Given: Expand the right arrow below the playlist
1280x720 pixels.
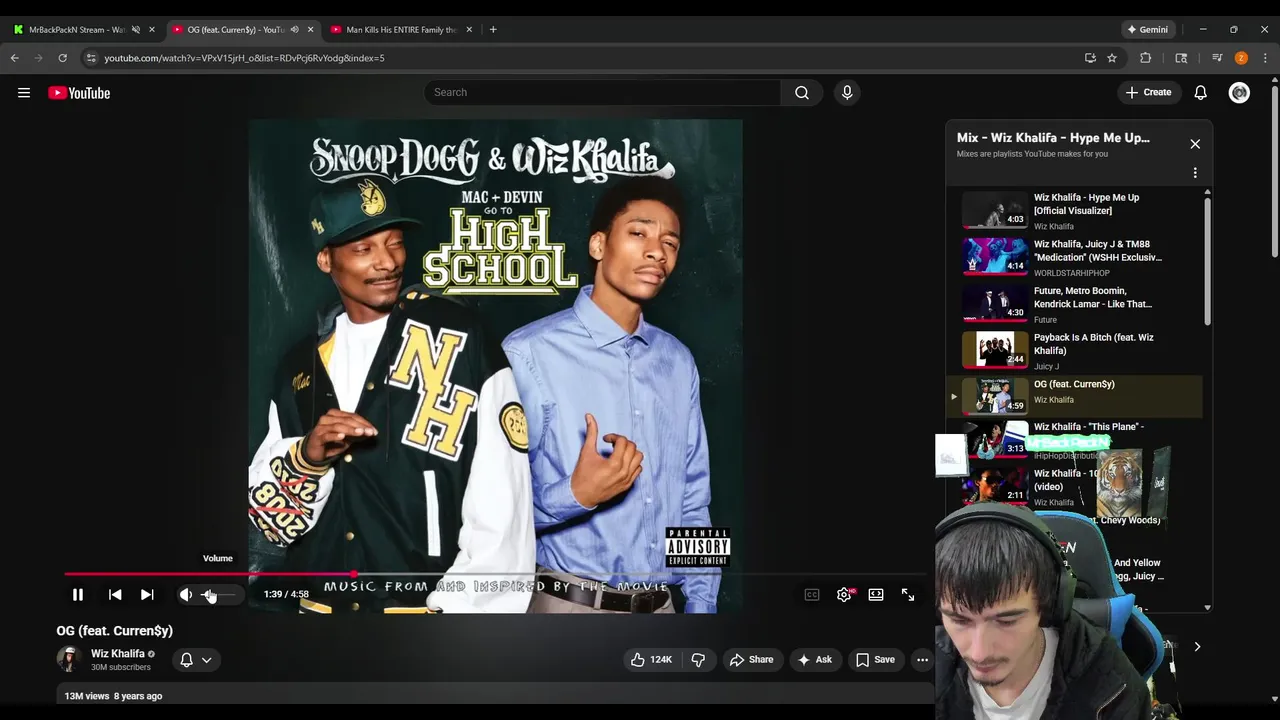Looking at the screenshot, I should (x=1197, y=647).
